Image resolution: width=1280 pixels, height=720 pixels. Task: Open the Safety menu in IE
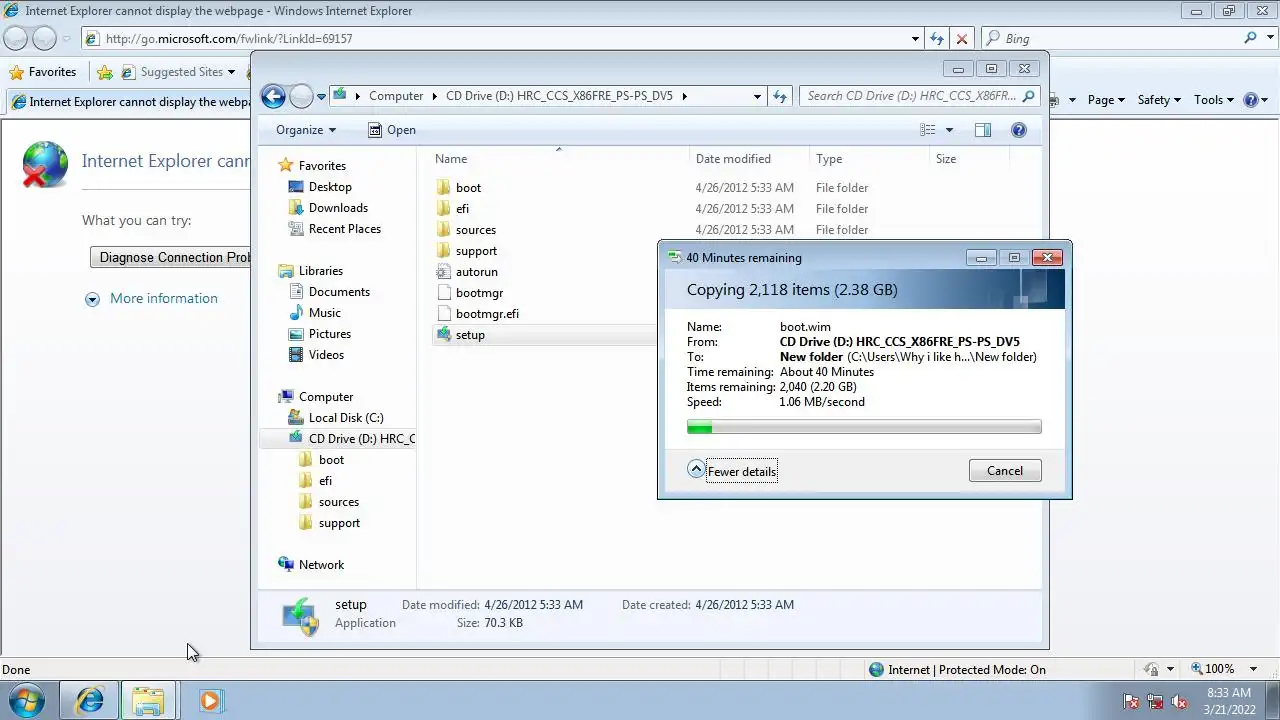(1159, 100)
